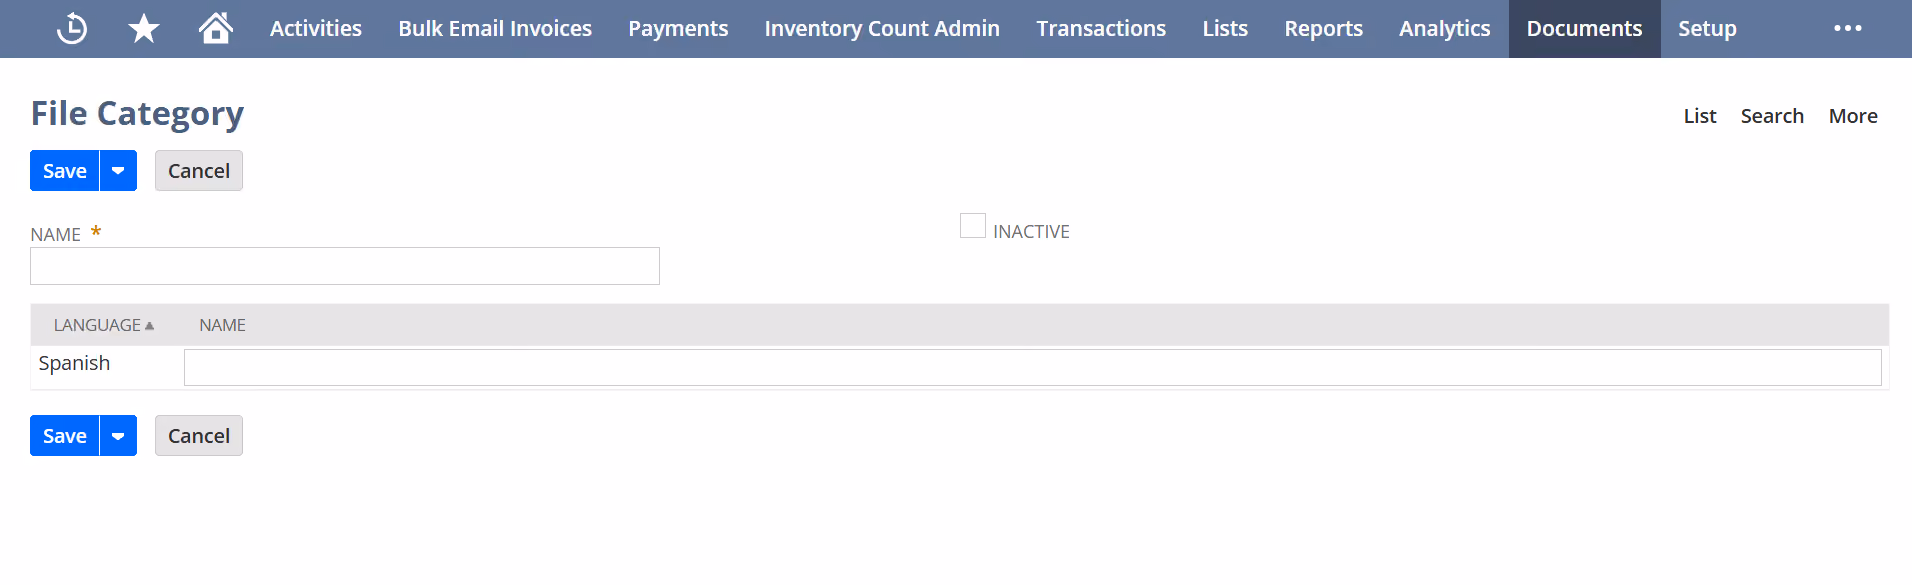This screenshot has height=585, width=1912.
Task: Open the Shortcuts star icon
Action: point(144,29)
